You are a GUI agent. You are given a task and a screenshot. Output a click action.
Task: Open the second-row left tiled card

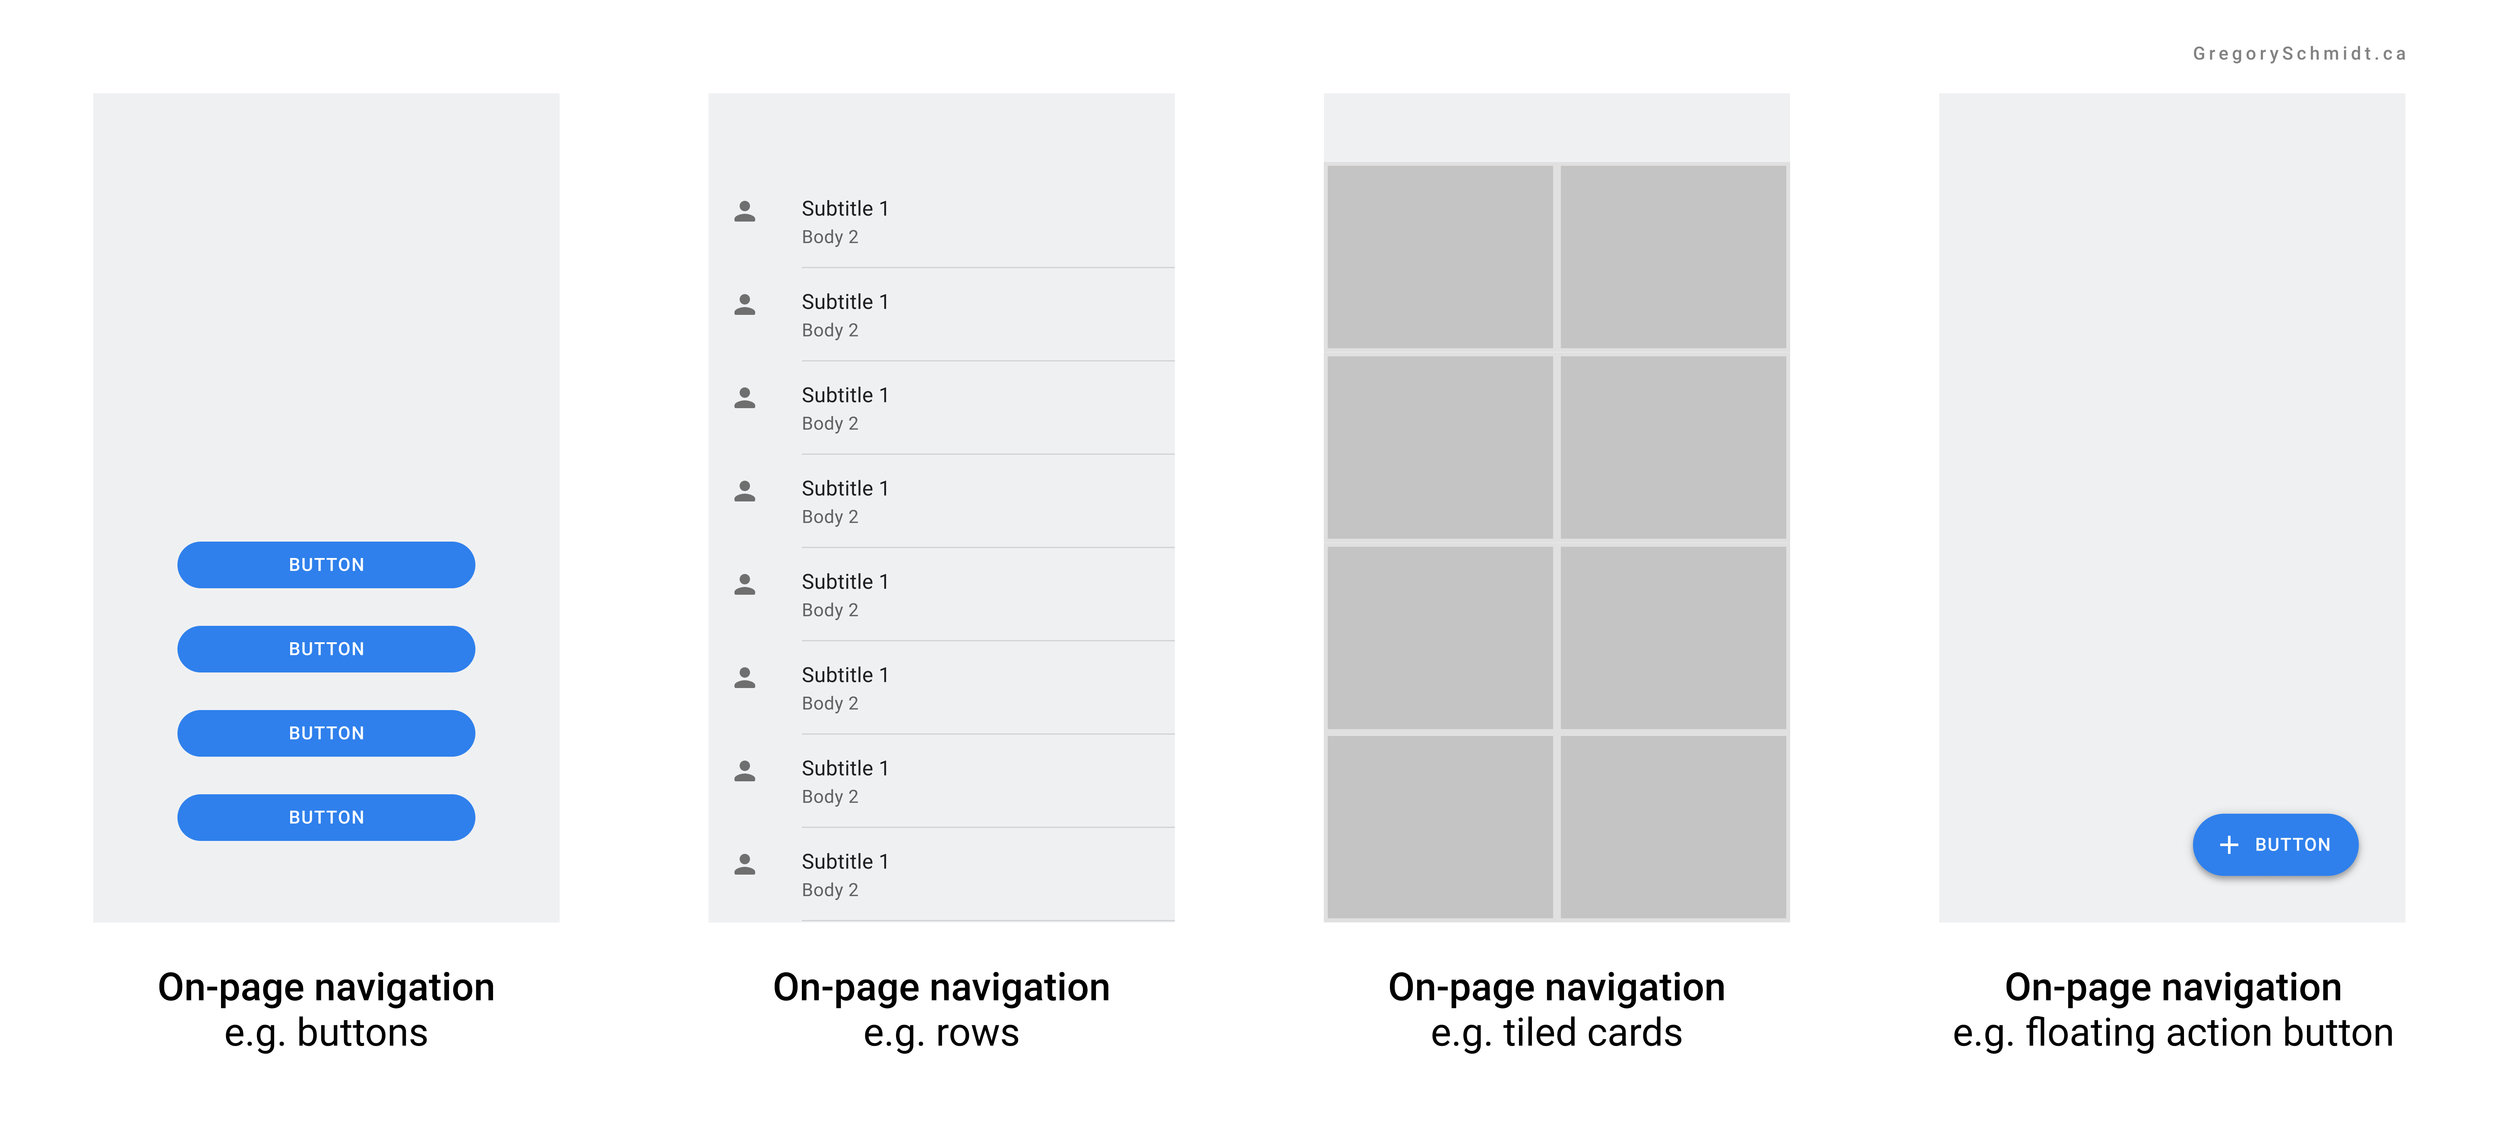1440,447
